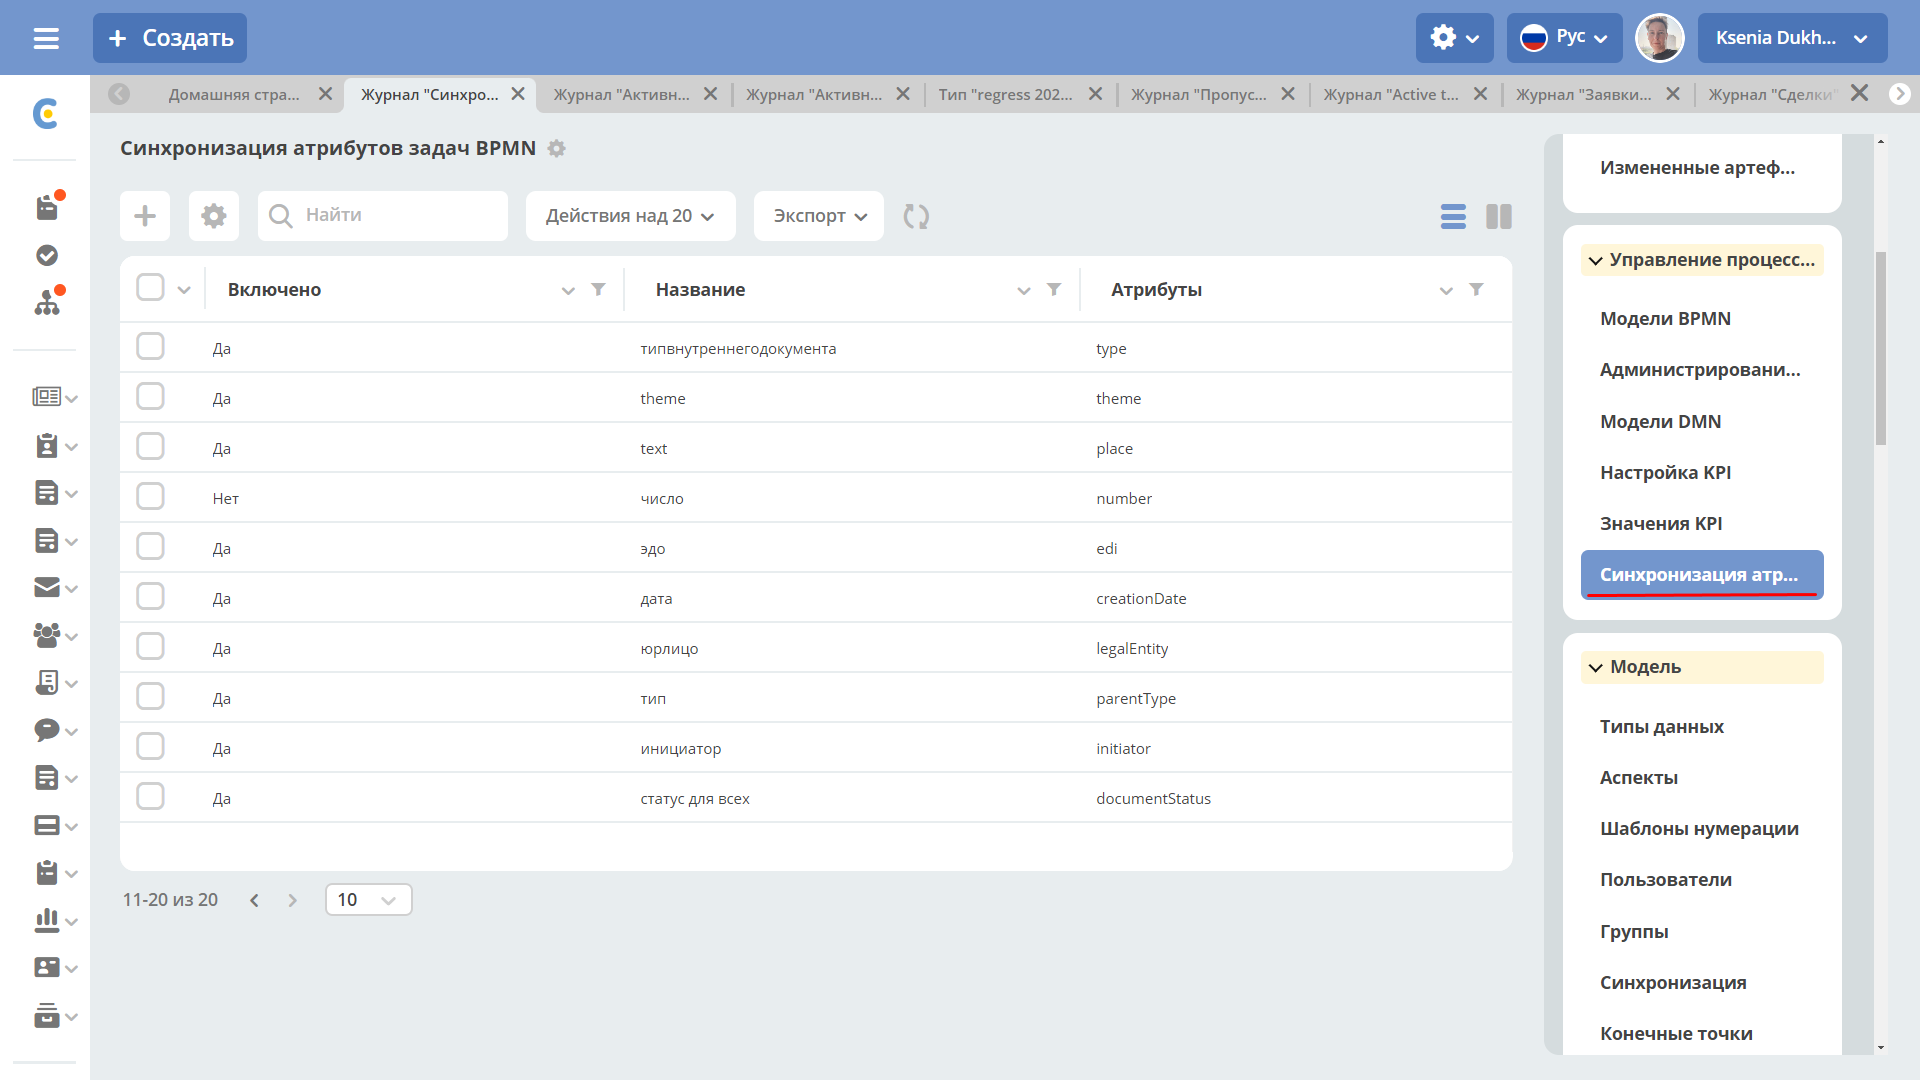Viewport: 1920px width, 1080px height.
Task: Click the Найти search field
Action: tap(383, 216)
